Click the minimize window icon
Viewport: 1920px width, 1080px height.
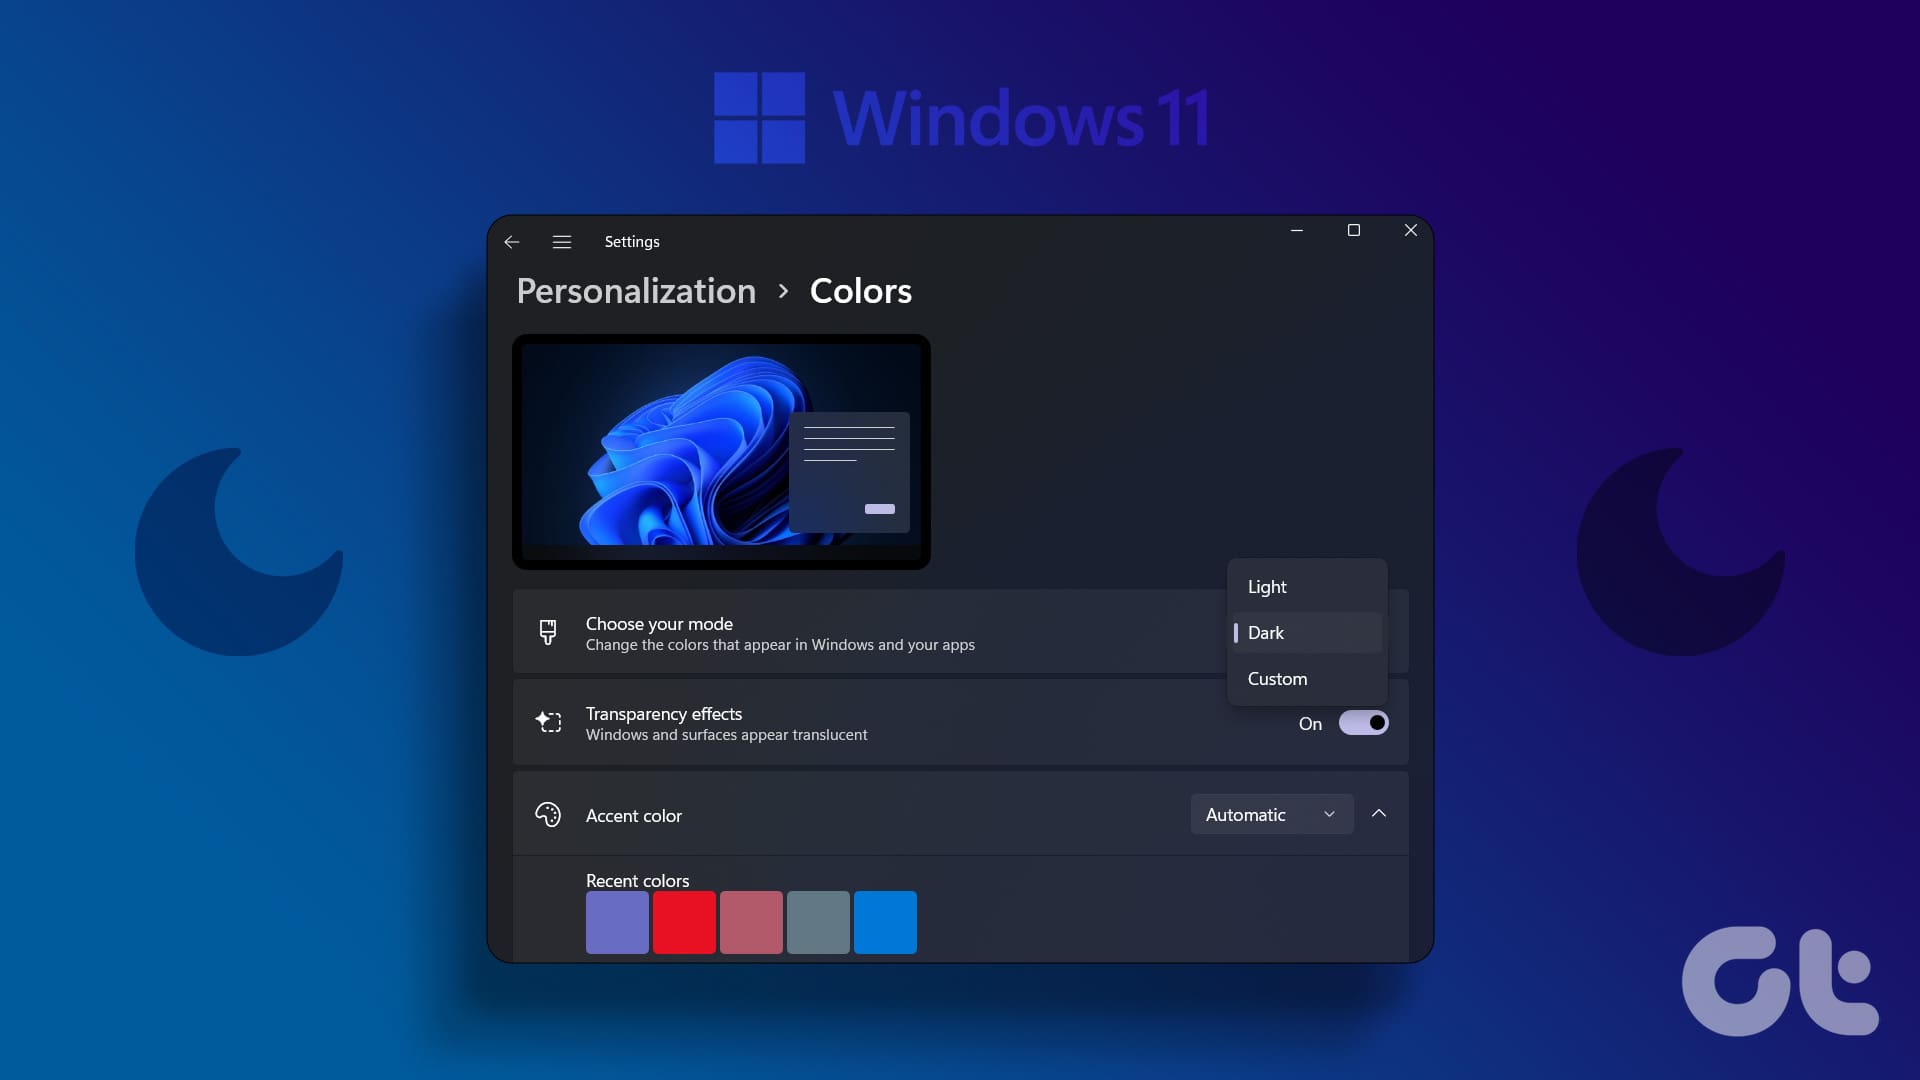[1298, 231]
